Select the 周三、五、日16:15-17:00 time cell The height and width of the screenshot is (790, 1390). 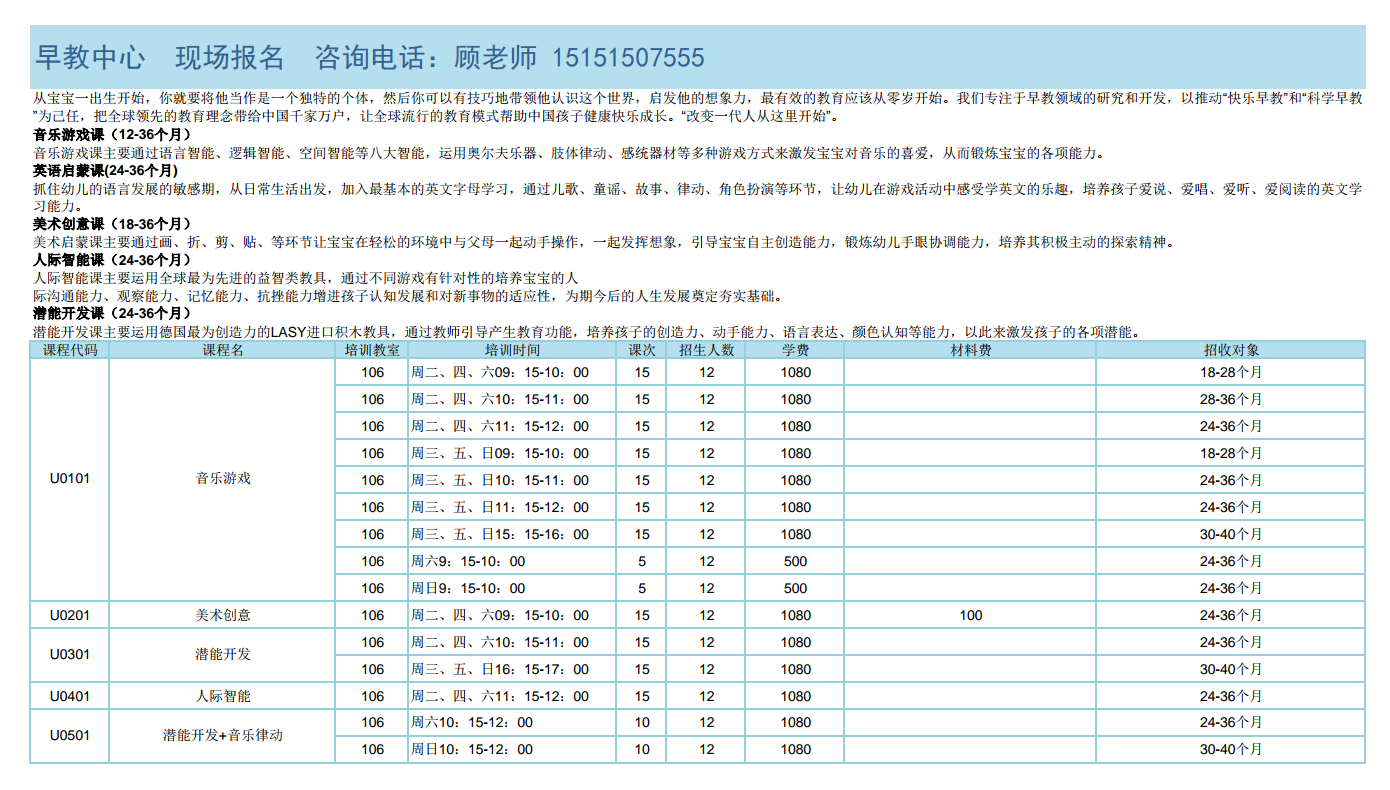click(x=500, y=669)
